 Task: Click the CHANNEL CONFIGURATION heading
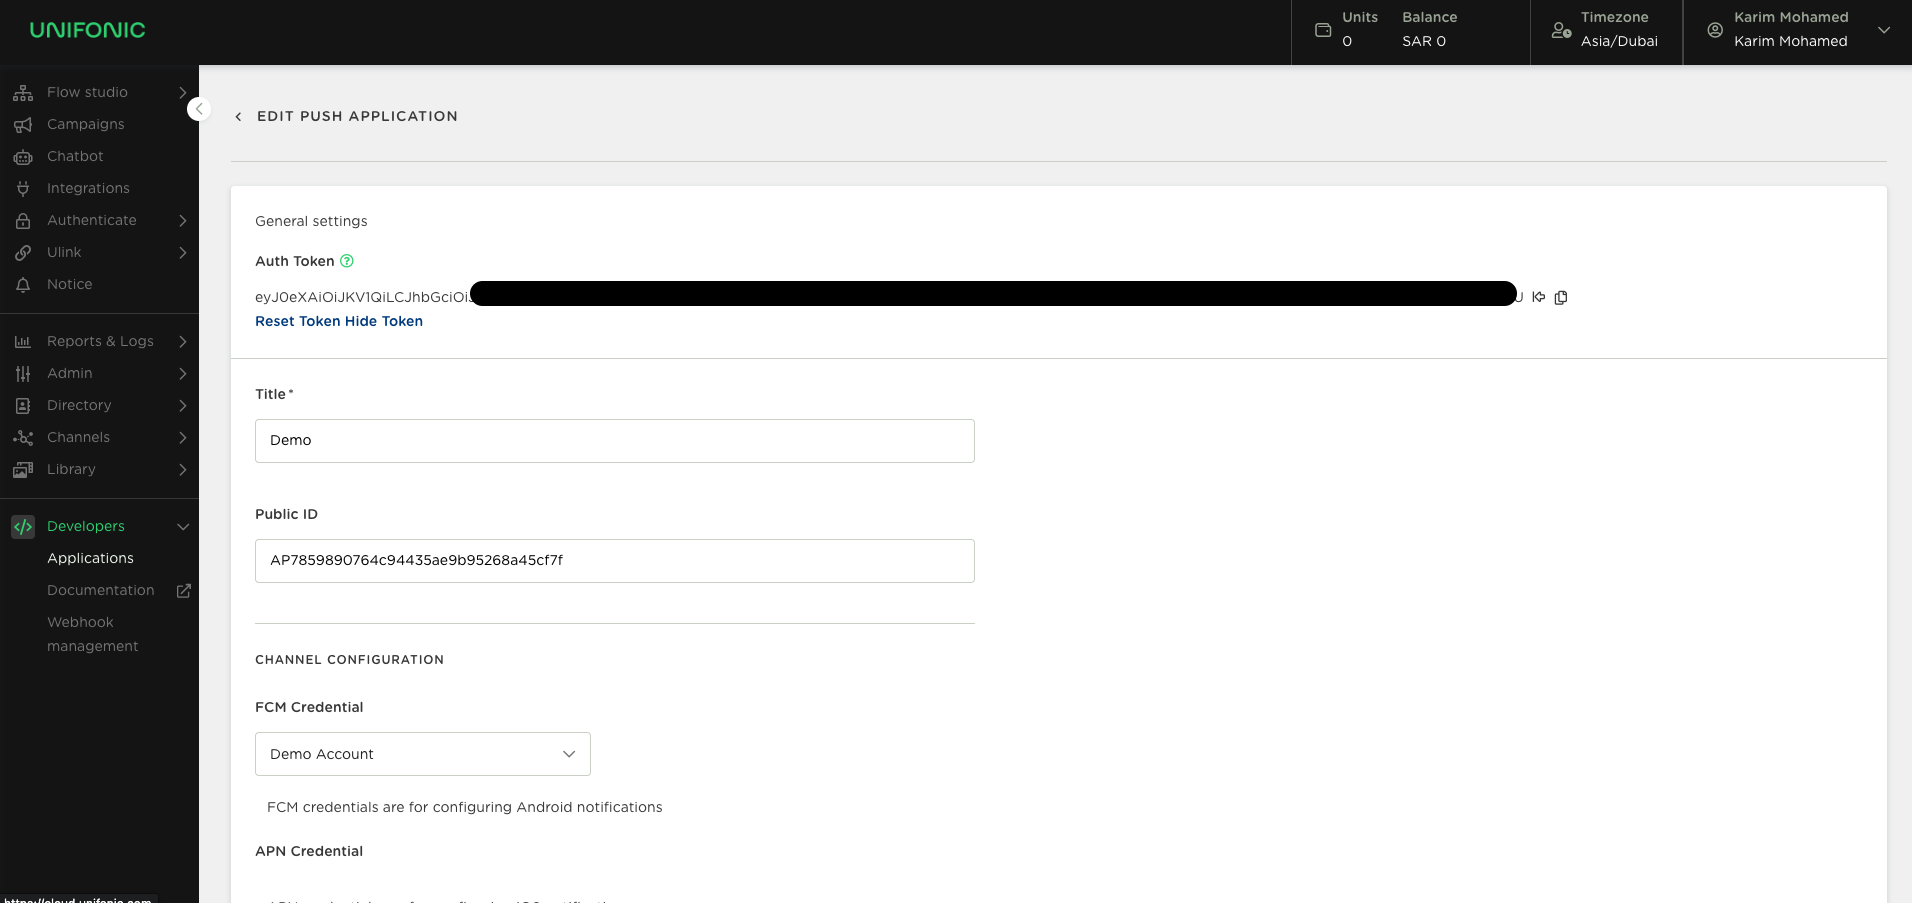(349, 660)
